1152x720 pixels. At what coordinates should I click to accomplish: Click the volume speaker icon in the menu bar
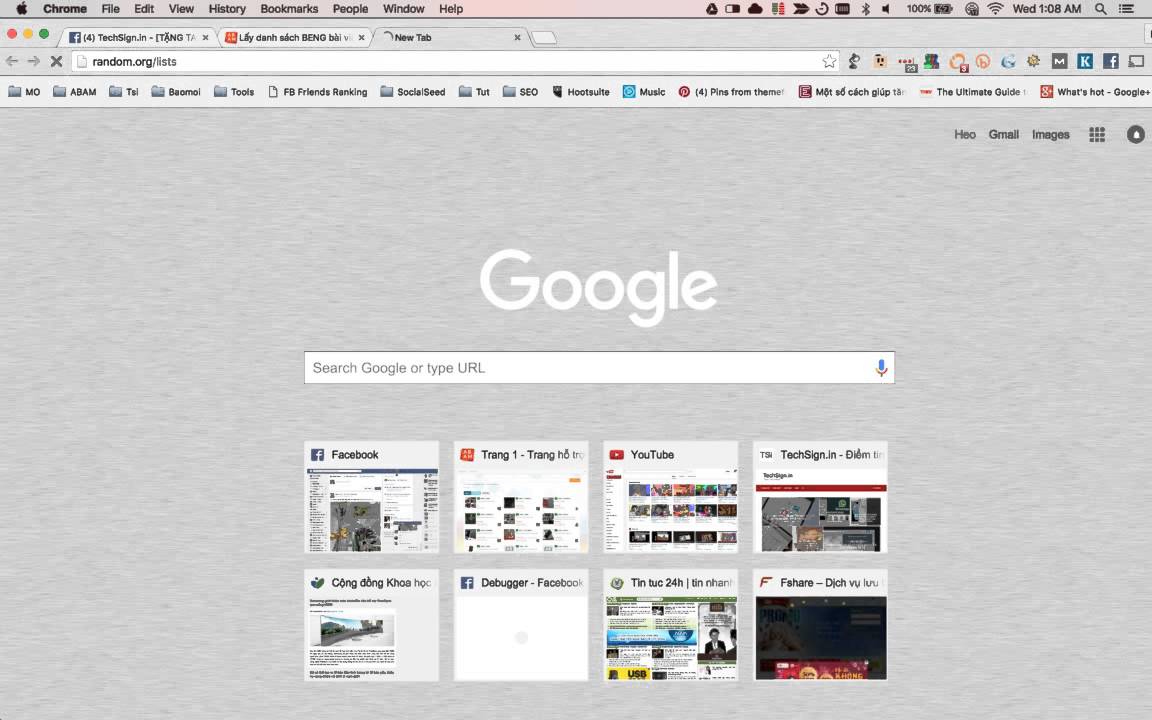tap(886, 9)
